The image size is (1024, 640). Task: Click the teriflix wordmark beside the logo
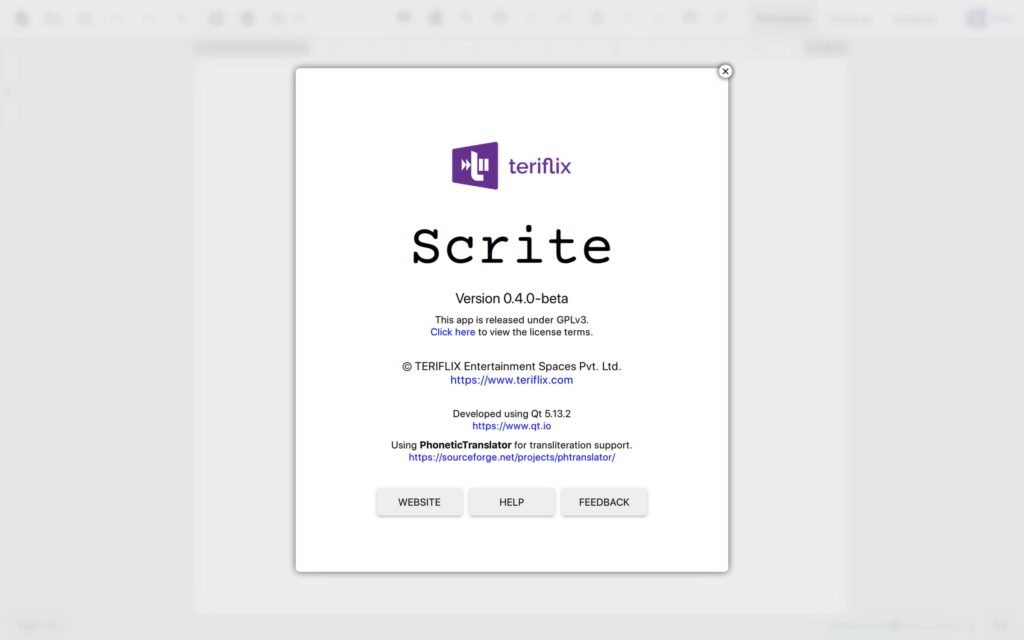539,166
